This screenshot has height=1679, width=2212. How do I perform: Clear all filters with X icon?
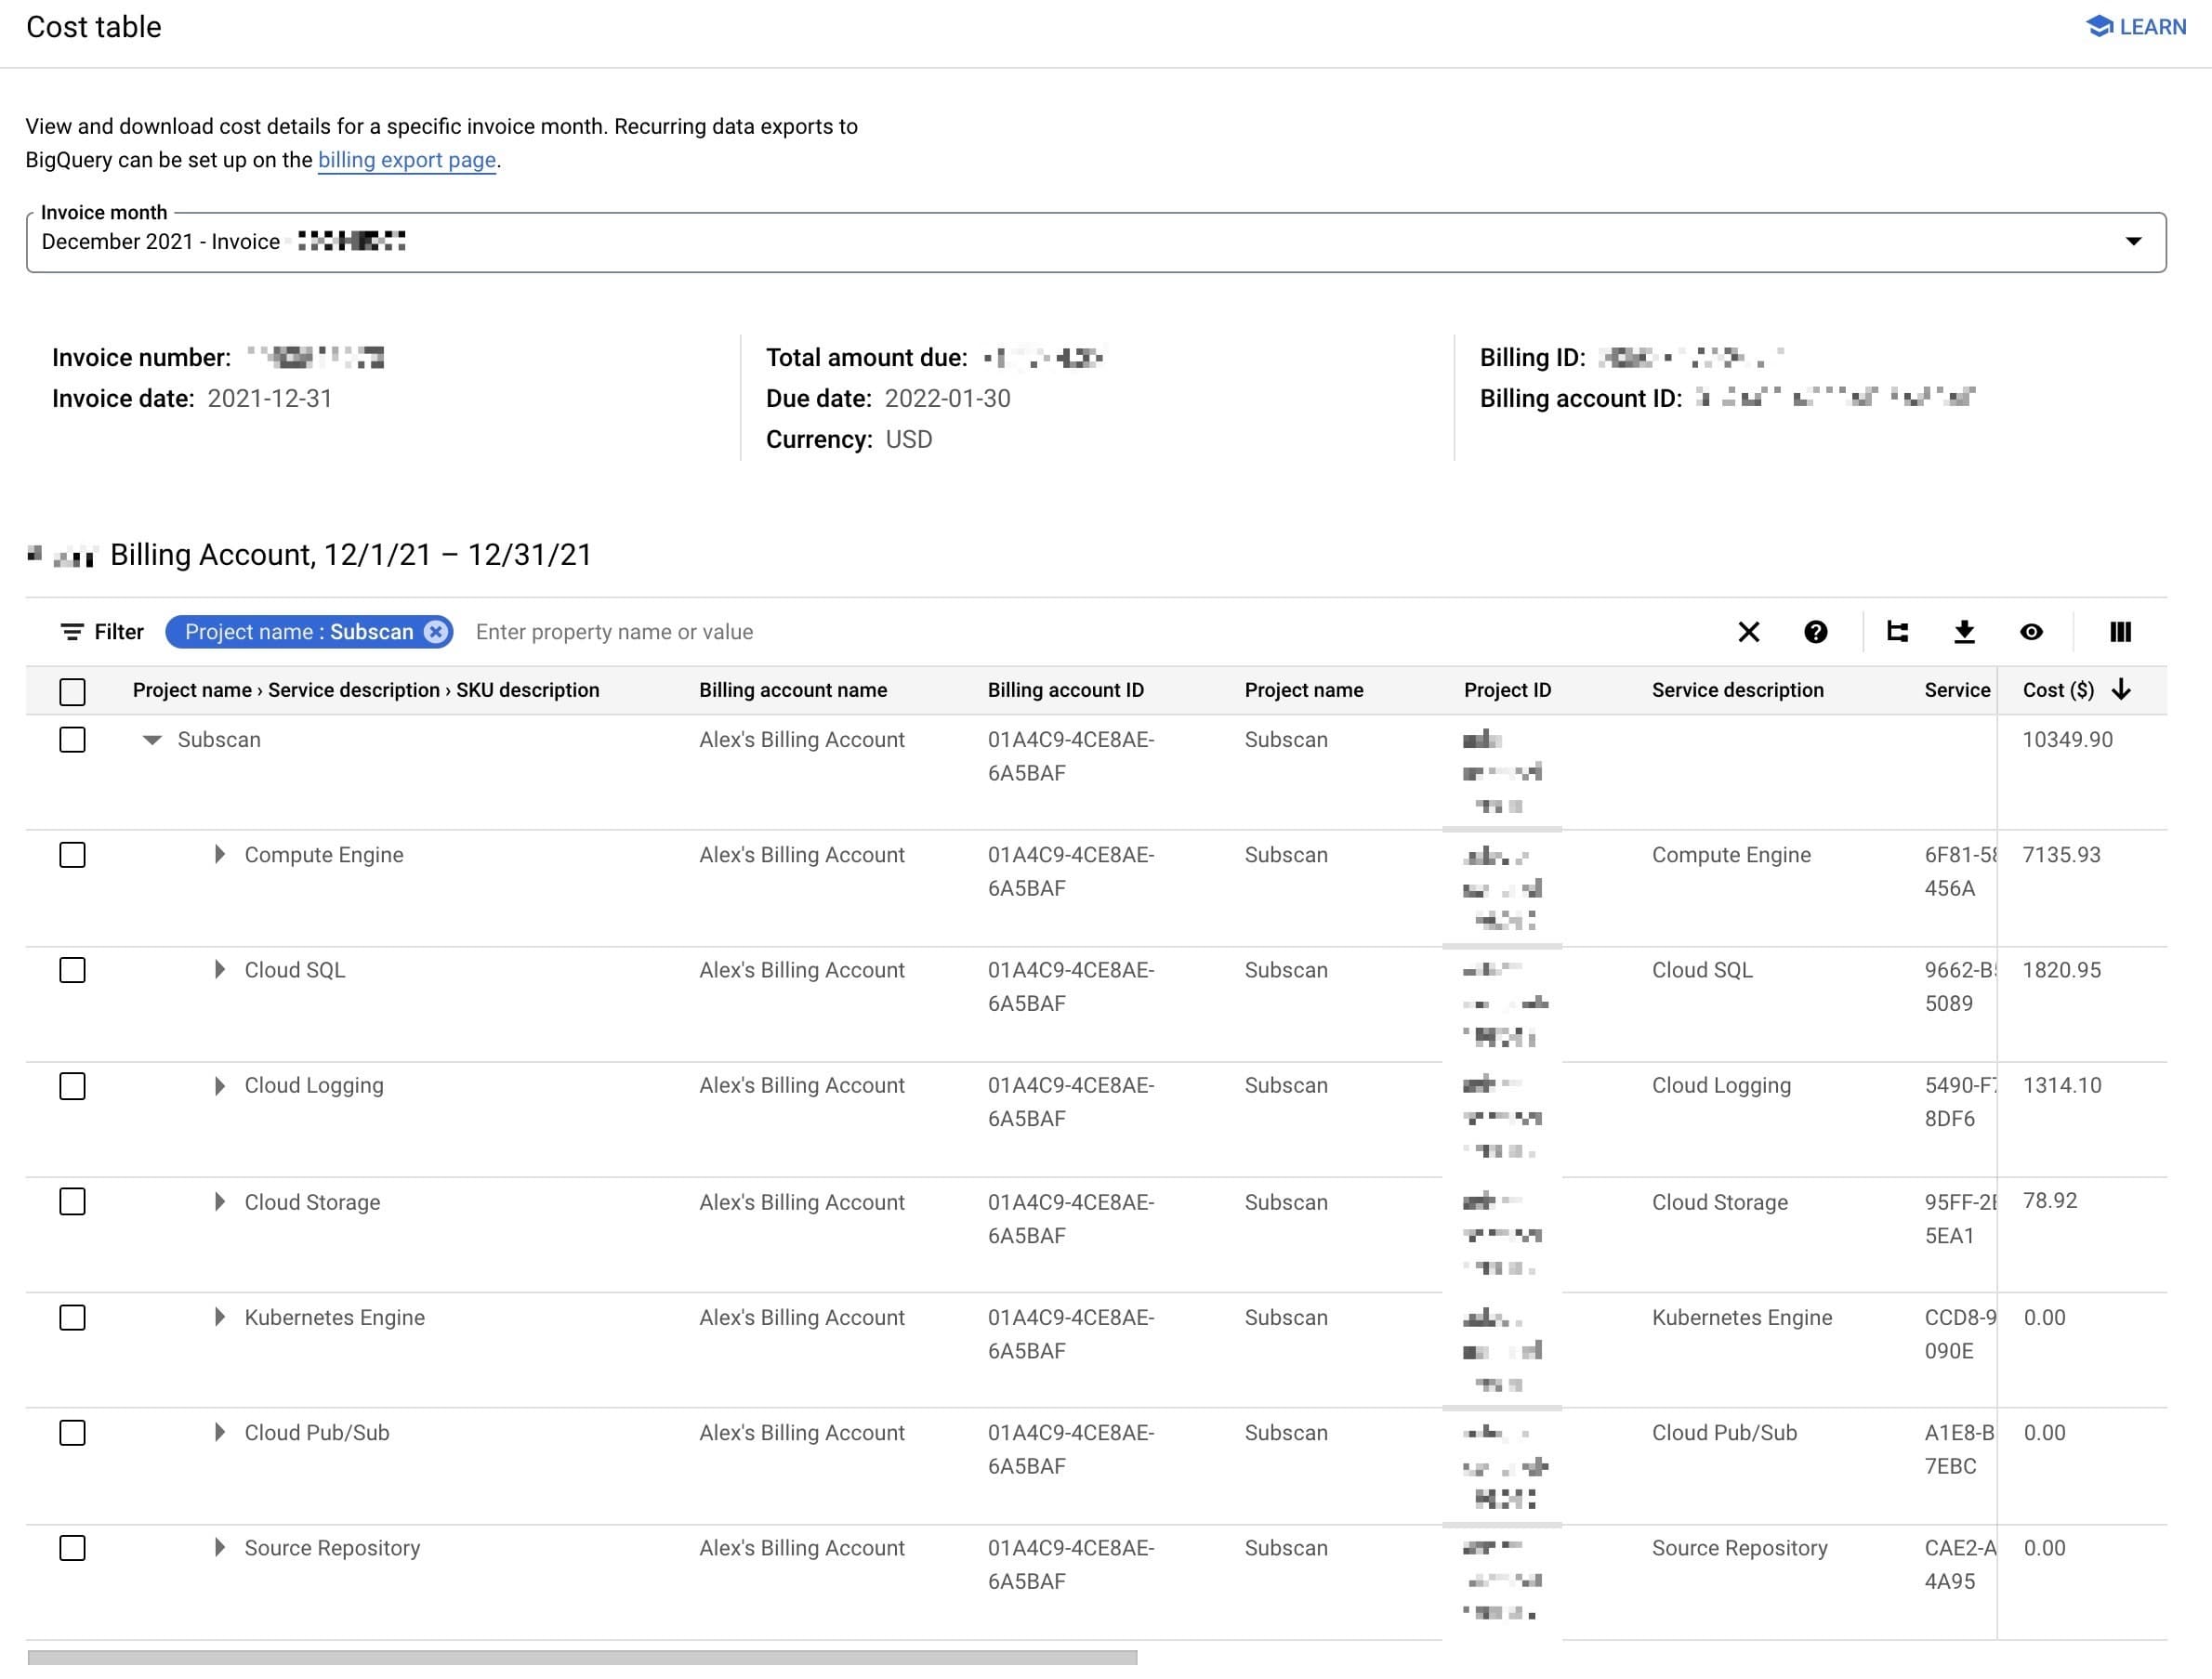pyautogui.click(x=1750, y=633)
